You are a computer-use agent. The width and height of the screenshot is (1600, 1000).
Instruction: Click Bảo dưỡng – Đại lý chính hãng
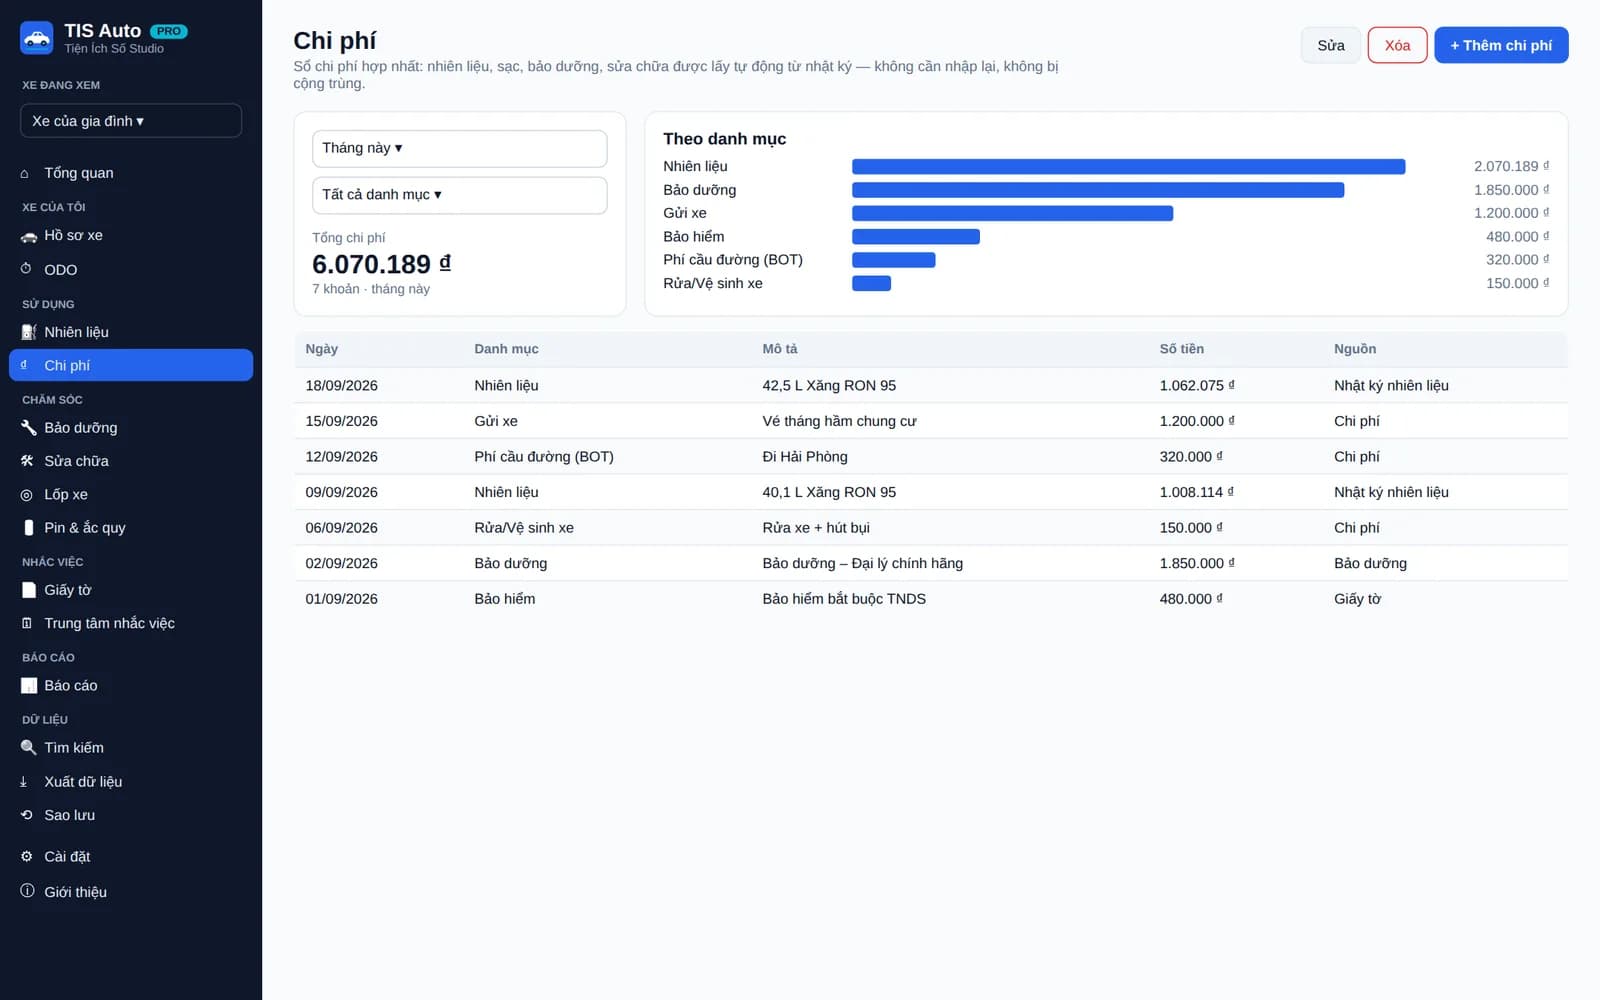pyautogui.click(x=863, y=563)
